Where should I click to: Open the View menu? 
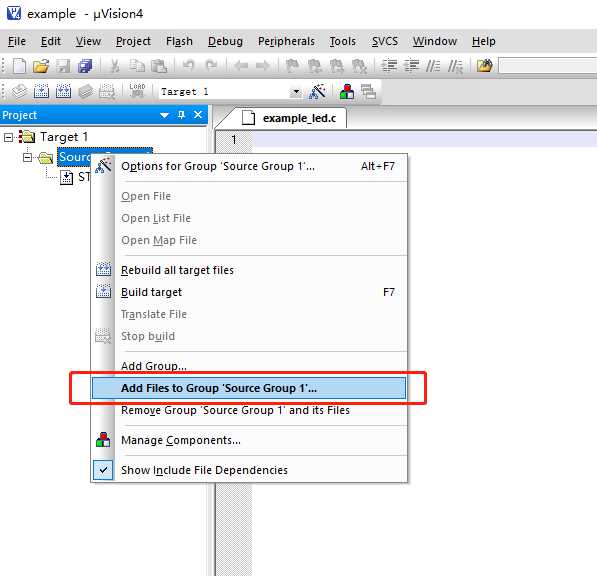click(x=88, y=41)
